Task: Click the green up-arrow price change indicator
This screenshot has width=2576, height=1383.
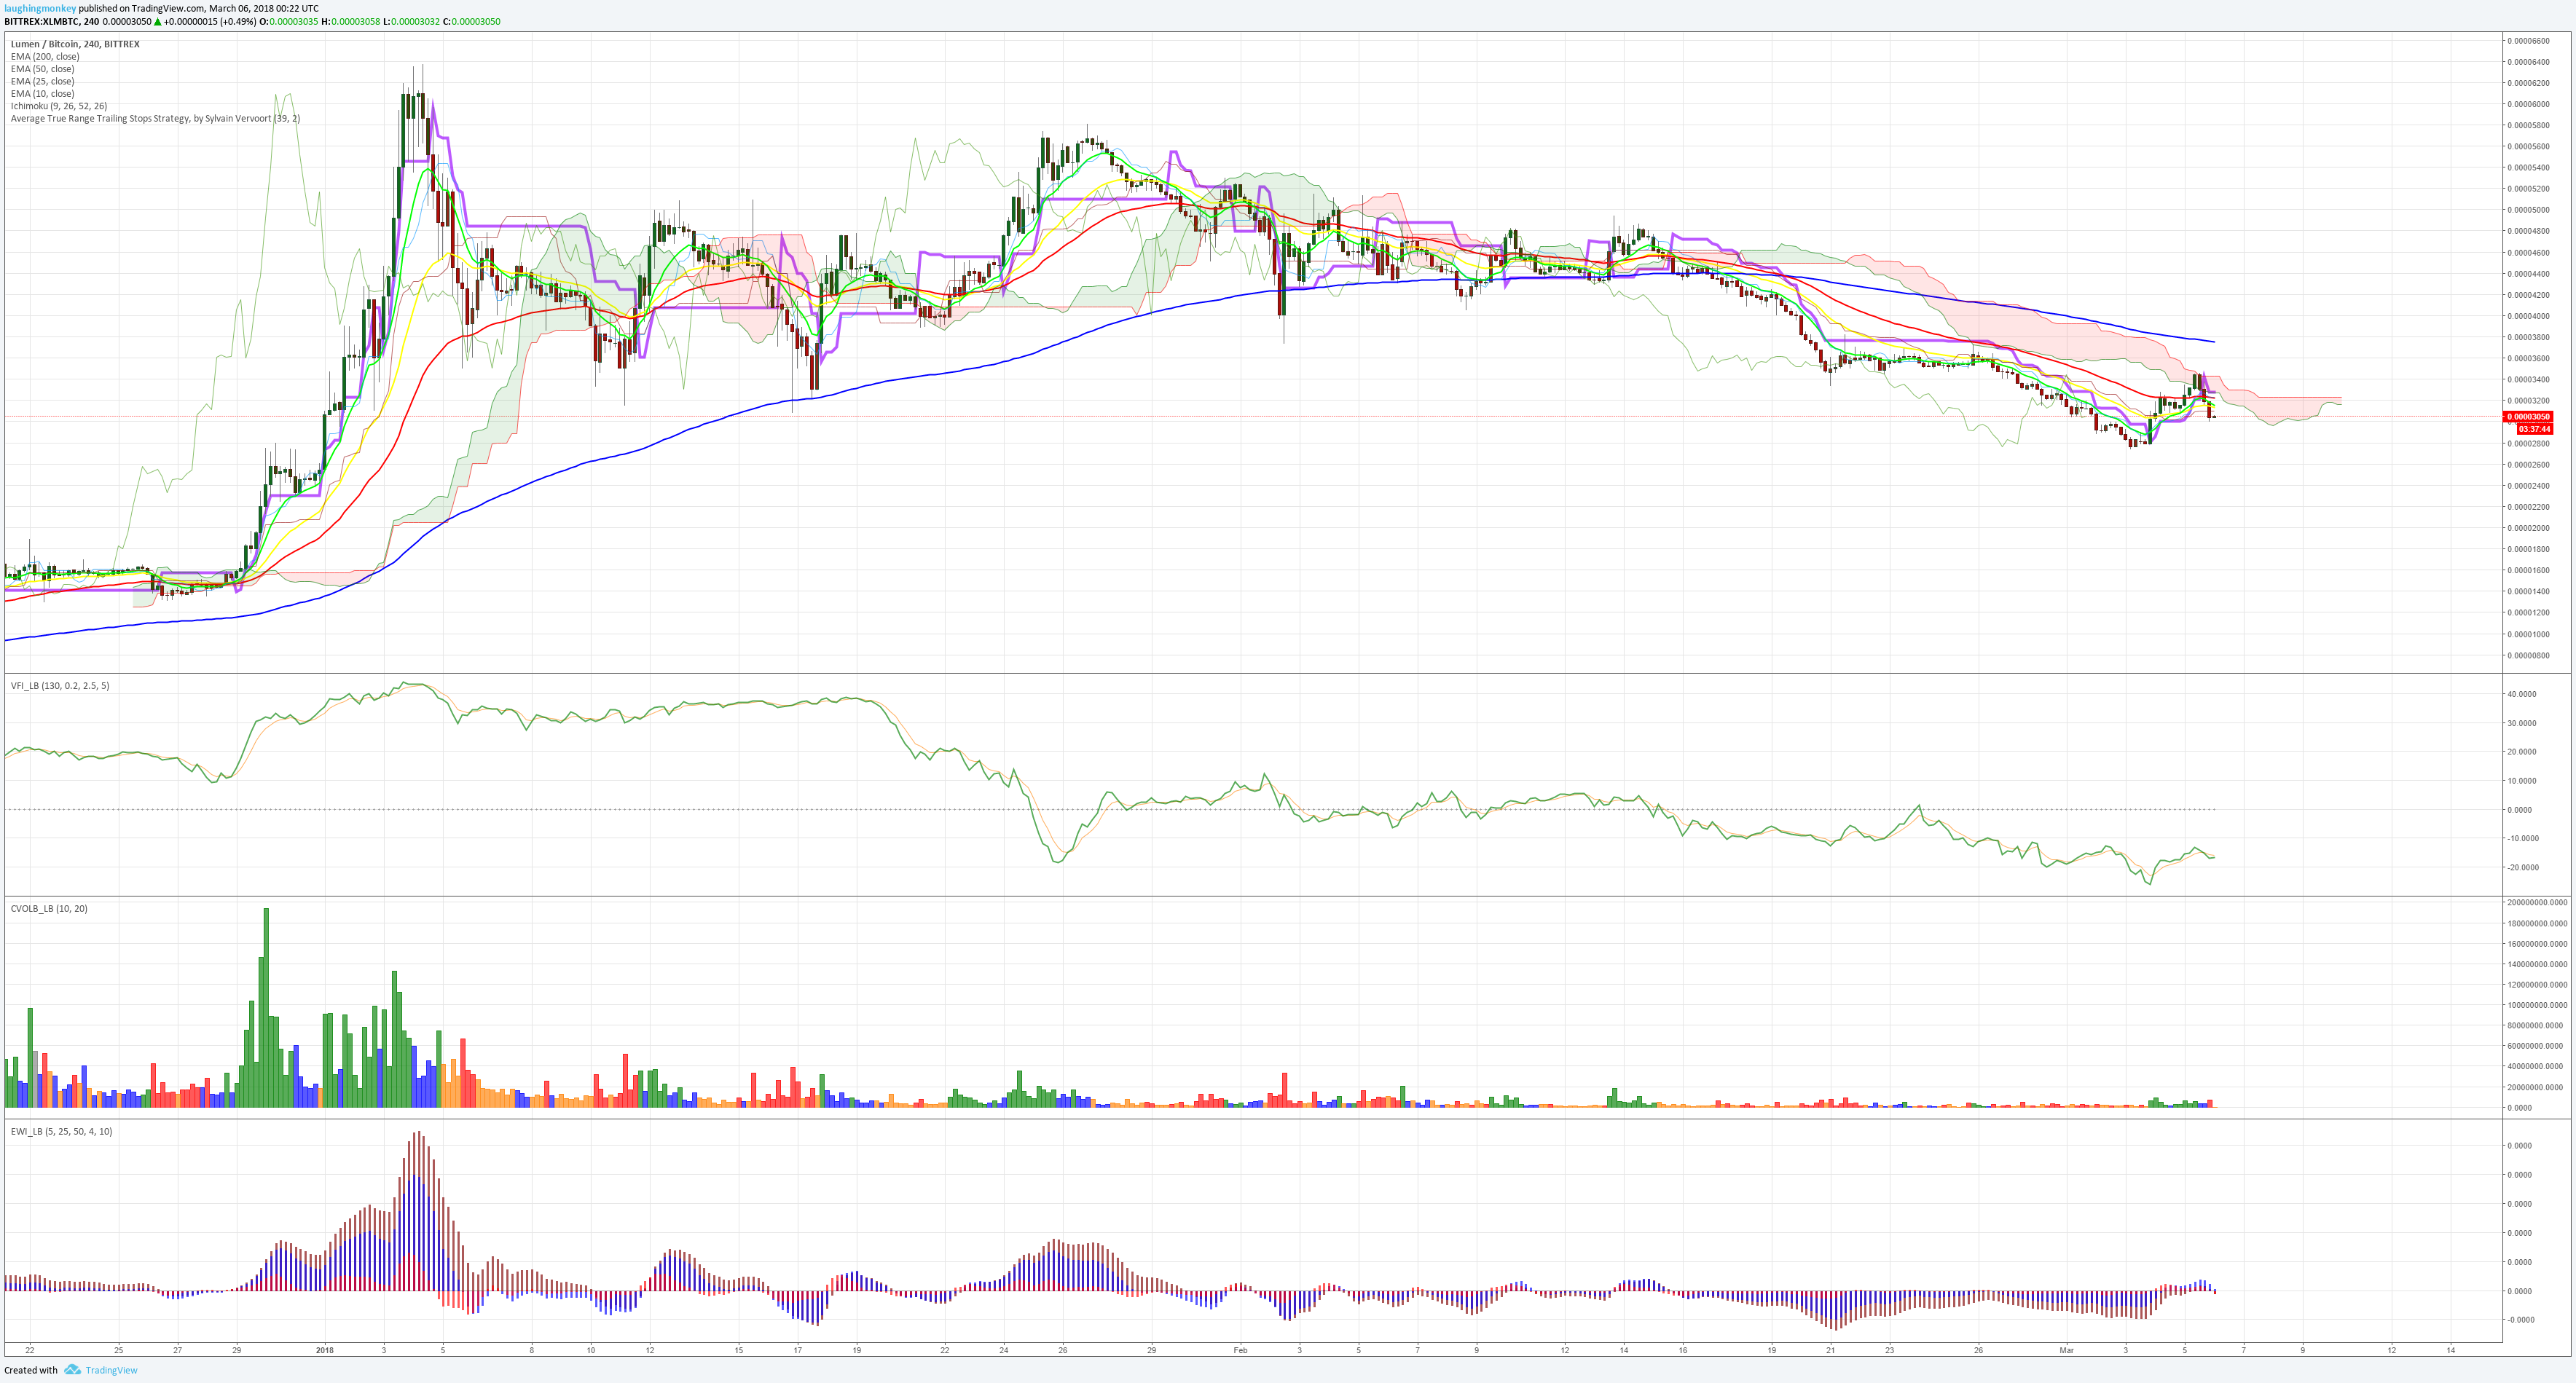Action: 157,21
